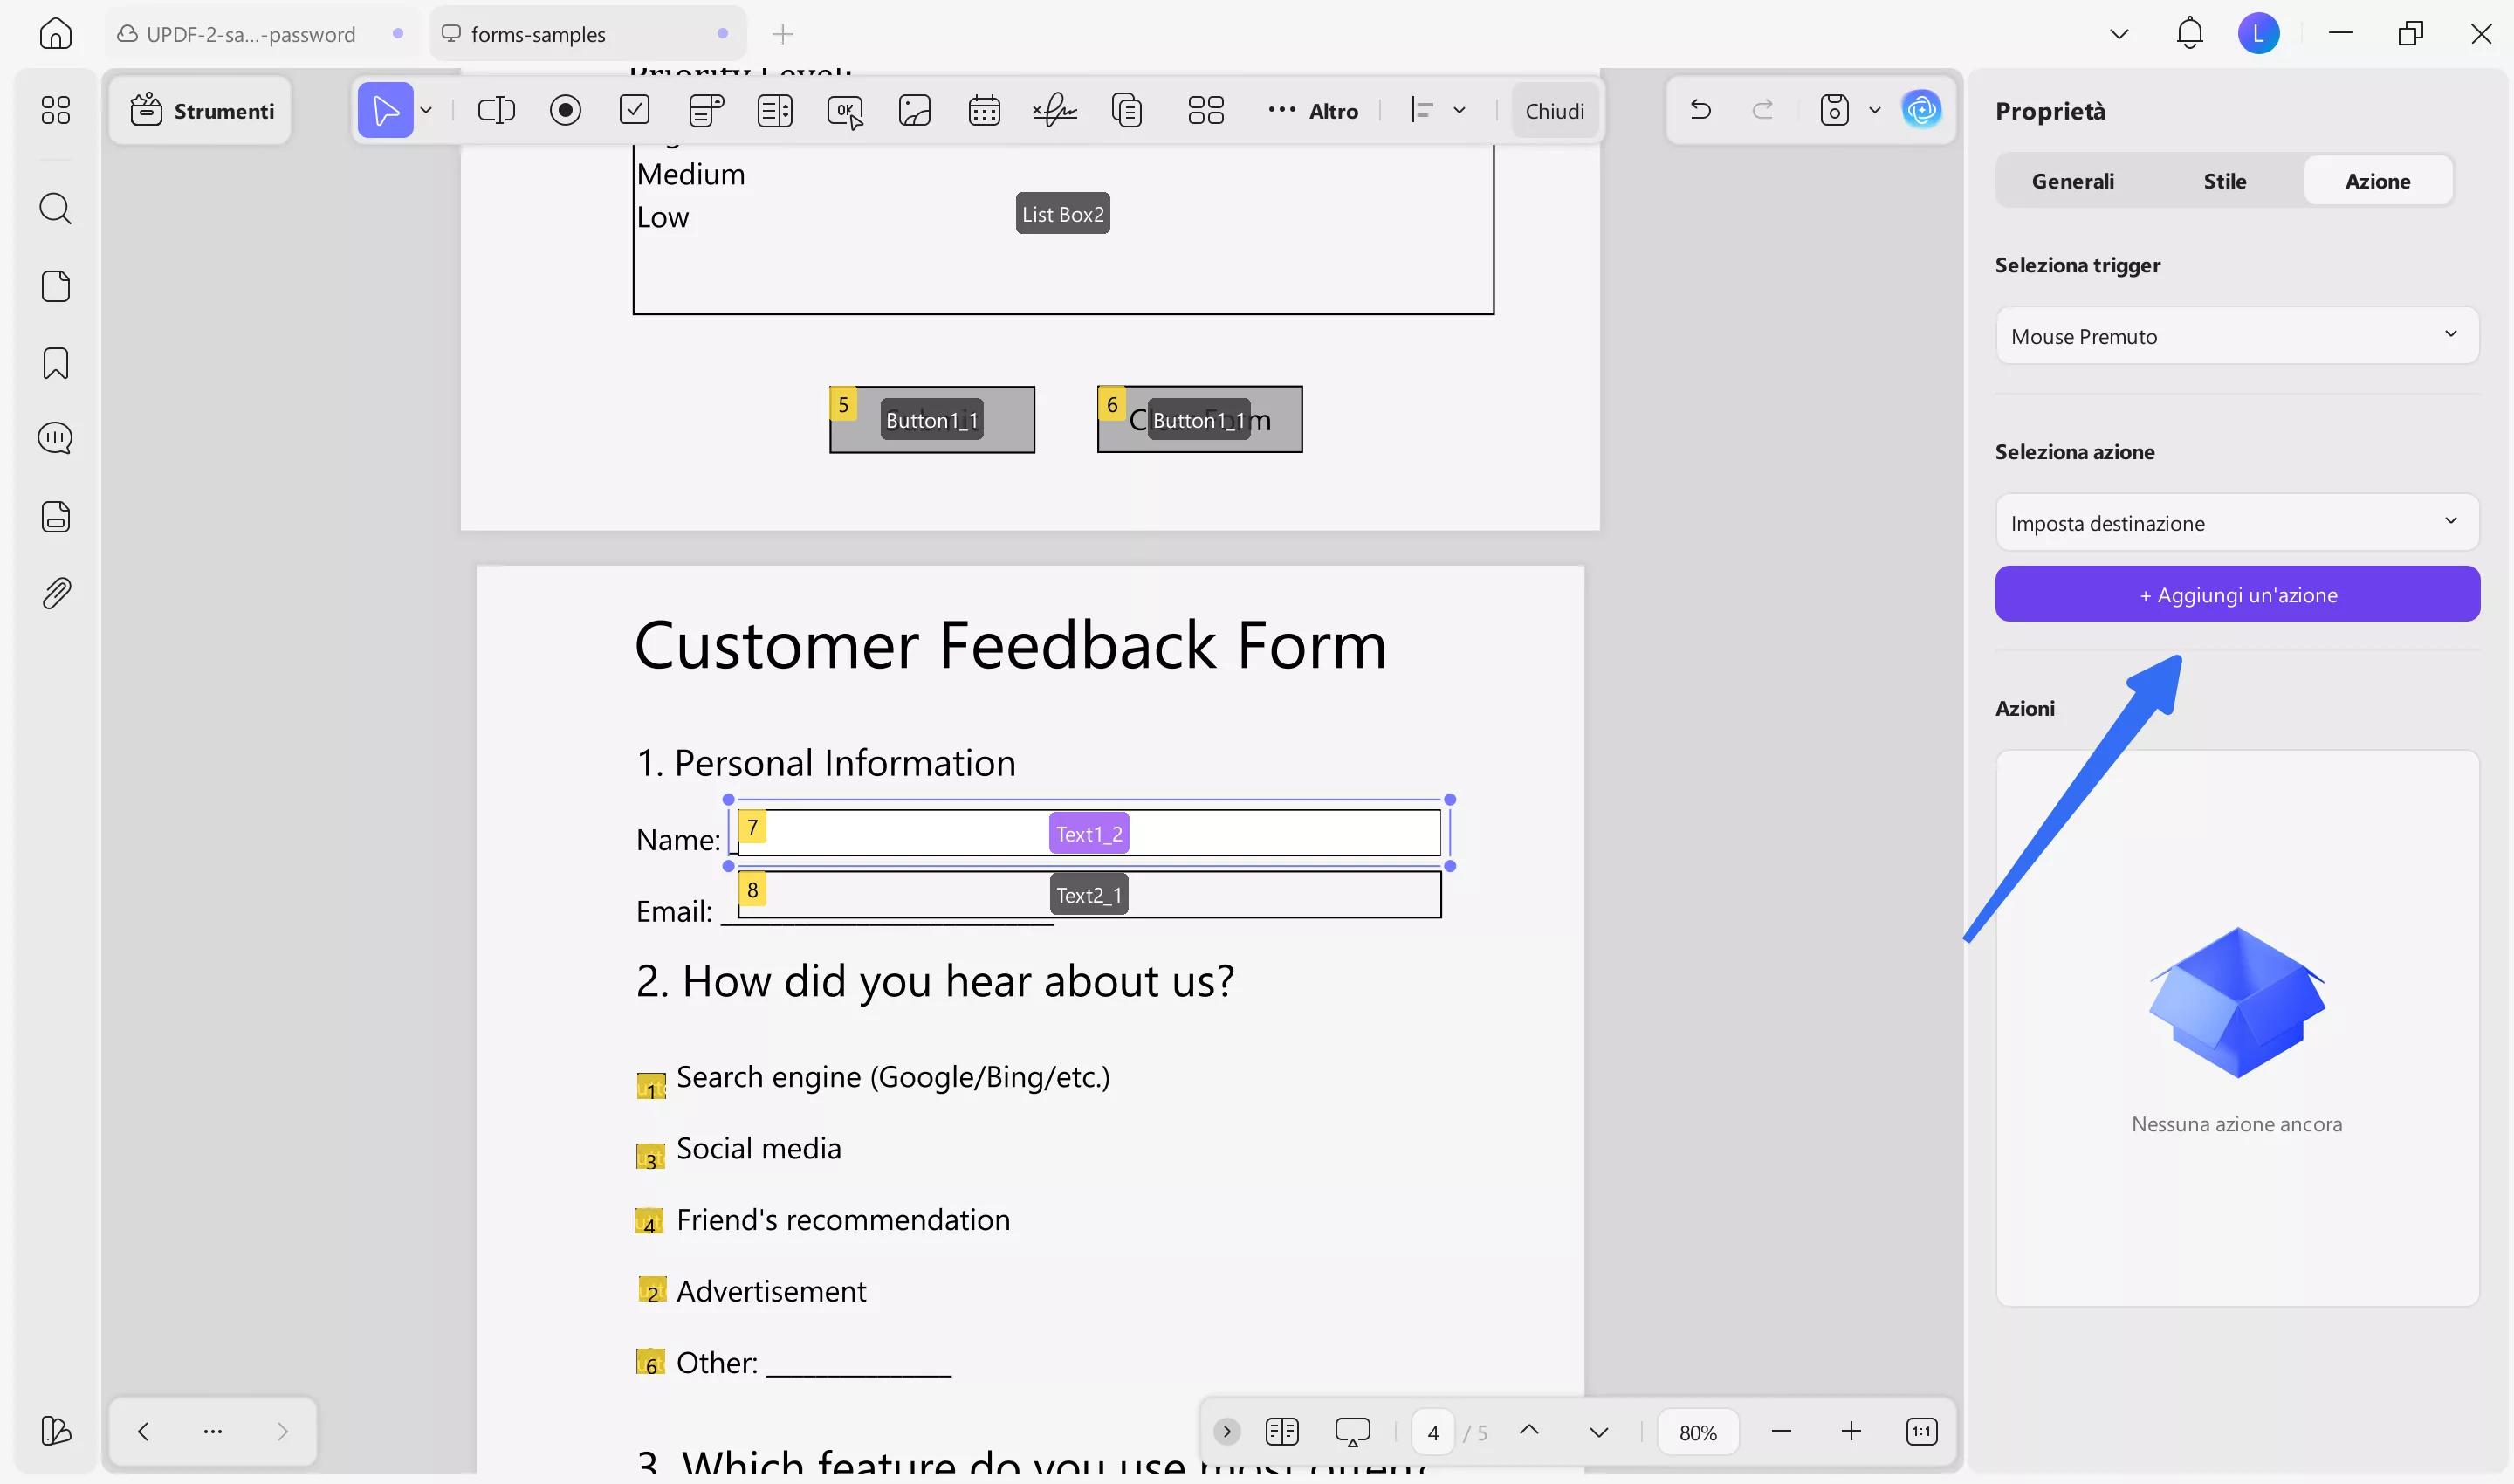Select the date field form tool
This screenshot has height=1484, width=2514.
pos(985,110)
